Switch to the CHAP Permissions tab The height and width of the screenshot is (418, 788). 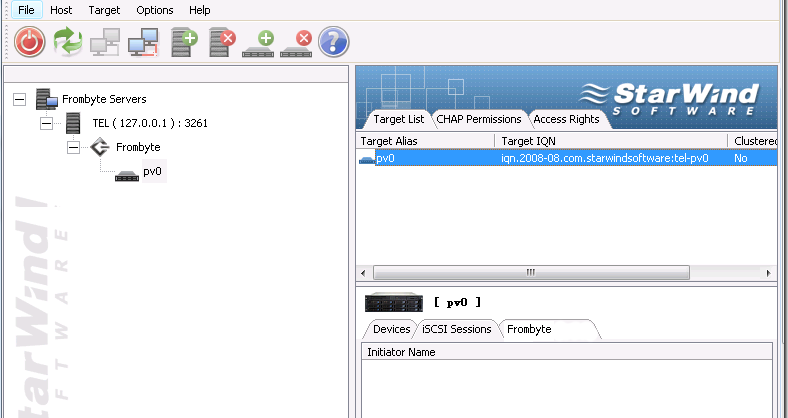[x=478, y=120]
